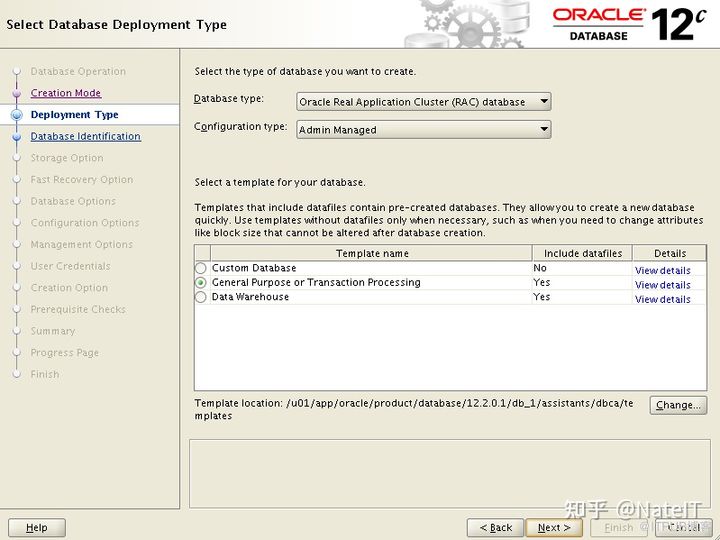Click the Next button
The width and height of the screenshot is (720, 540).
[554, 528]
